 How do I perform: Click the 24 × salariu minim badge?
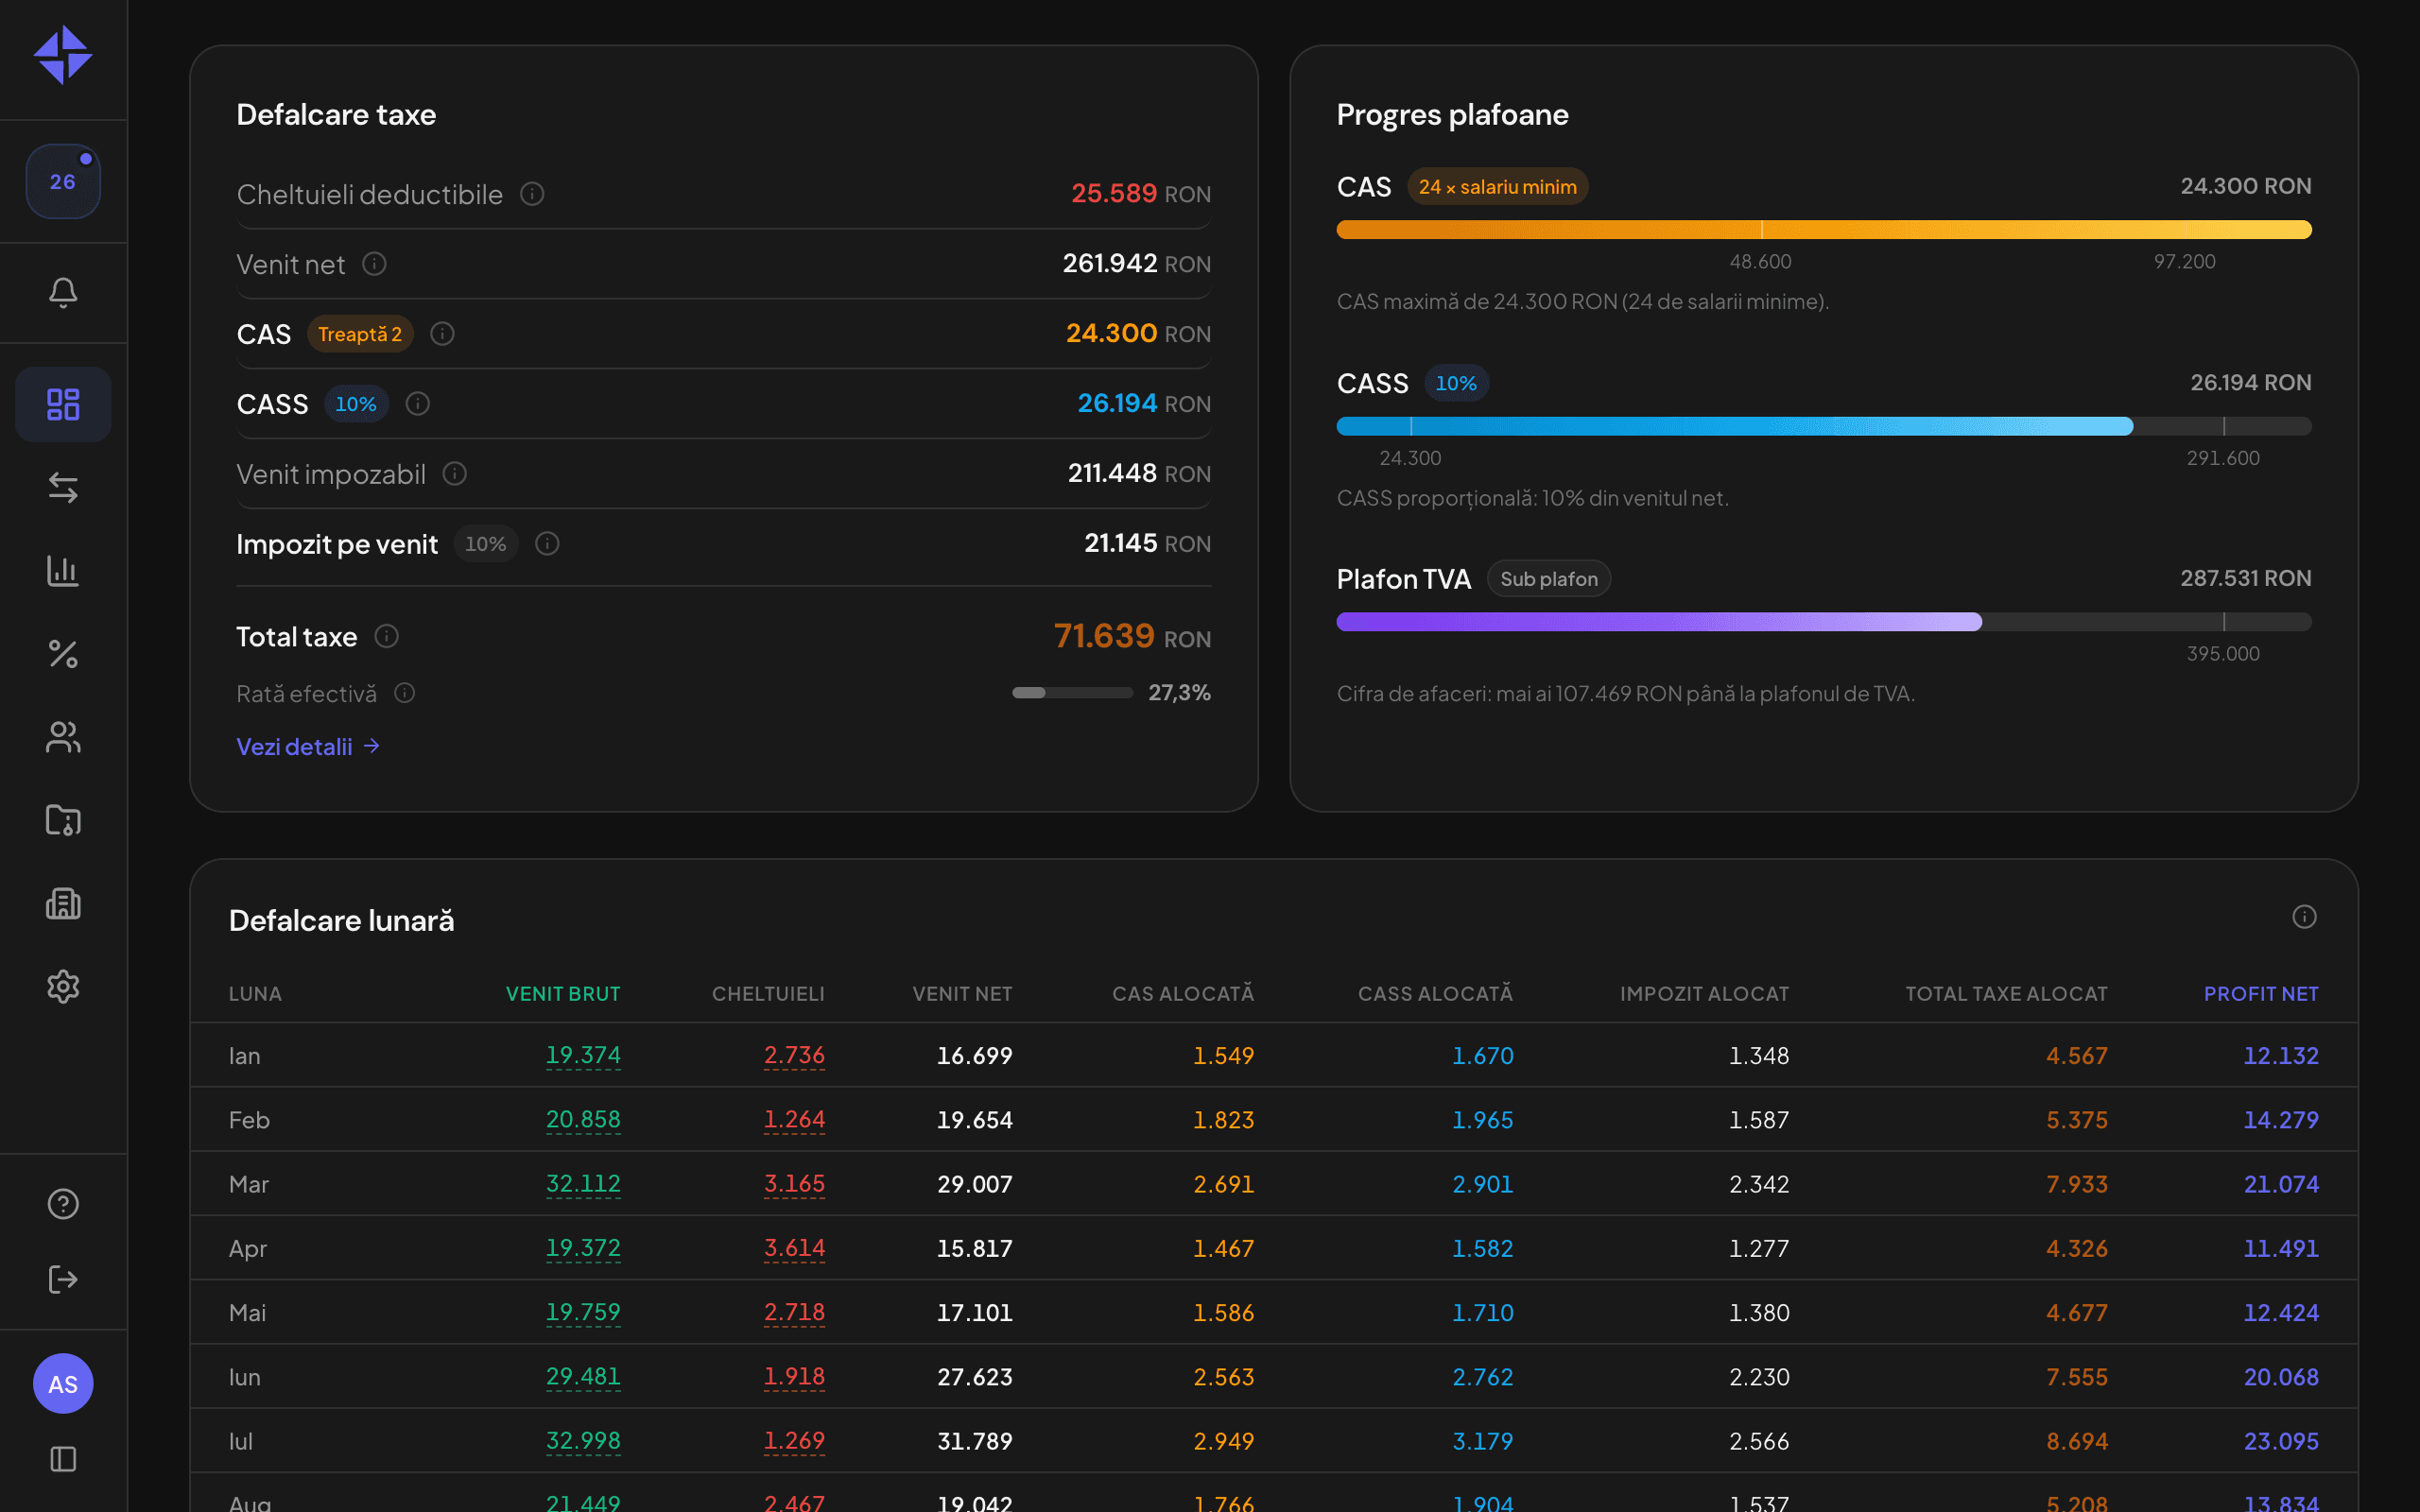tap(1497, 187)
